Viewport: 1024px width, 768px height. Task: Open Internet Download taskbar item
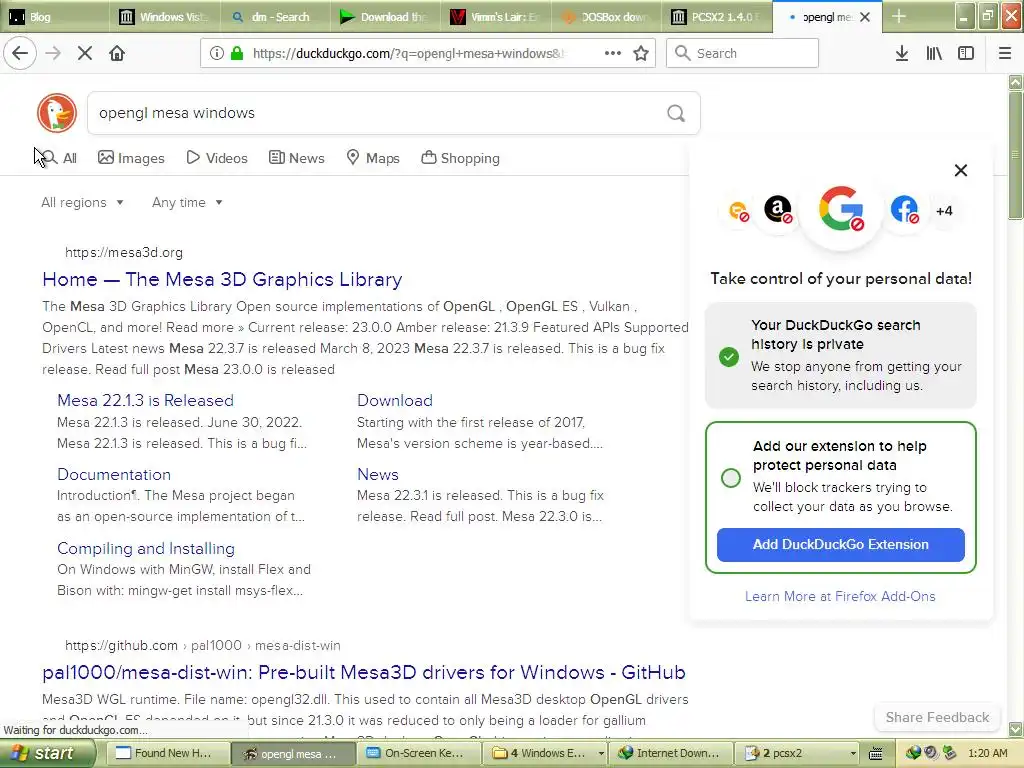coord(670,754)
